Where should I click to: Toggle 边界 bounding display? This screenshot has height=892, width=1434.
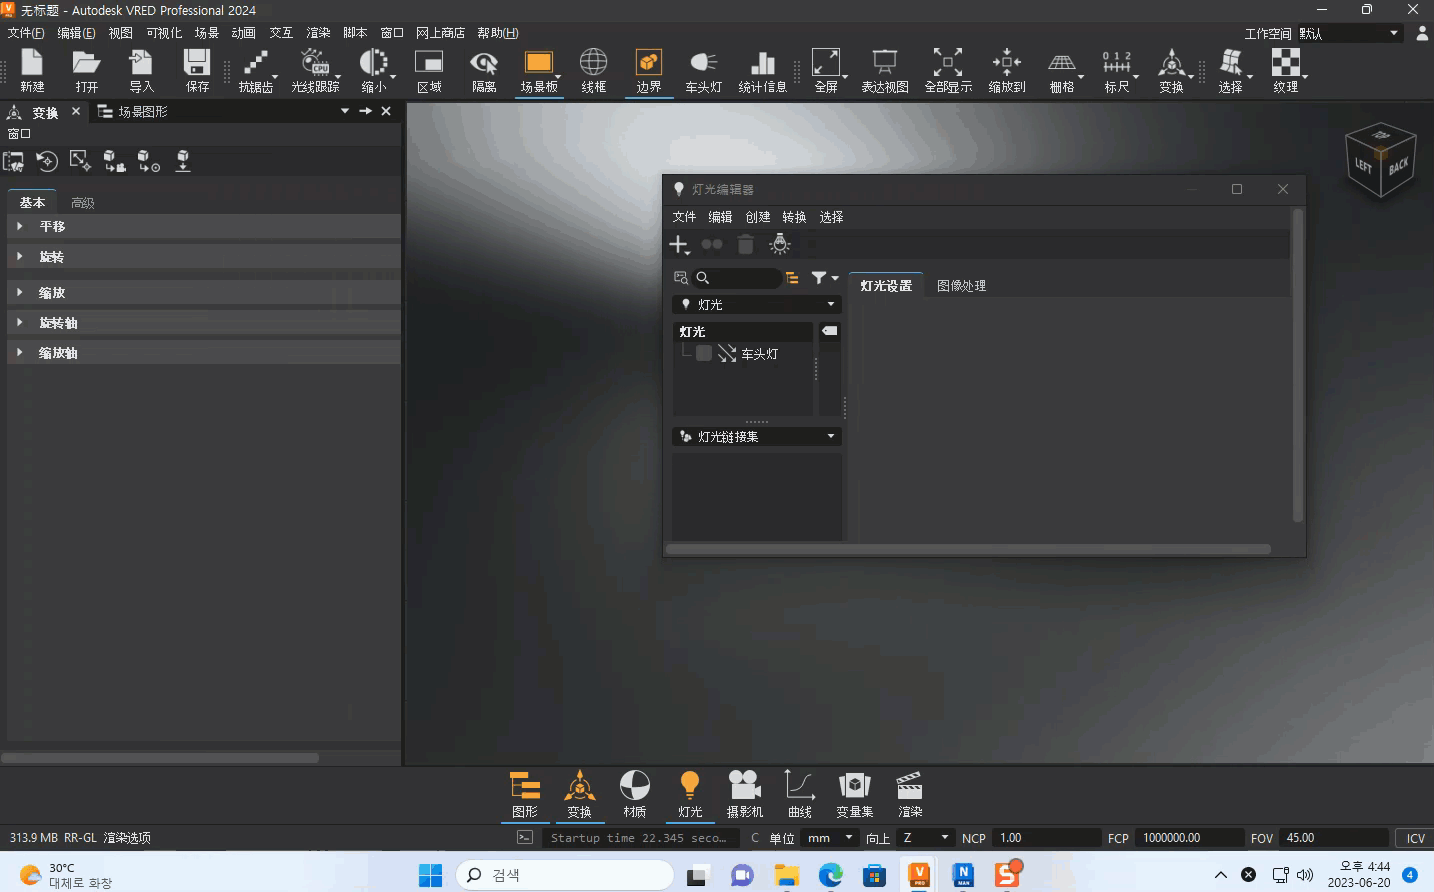pyautogui.click(x=649, y=71)
